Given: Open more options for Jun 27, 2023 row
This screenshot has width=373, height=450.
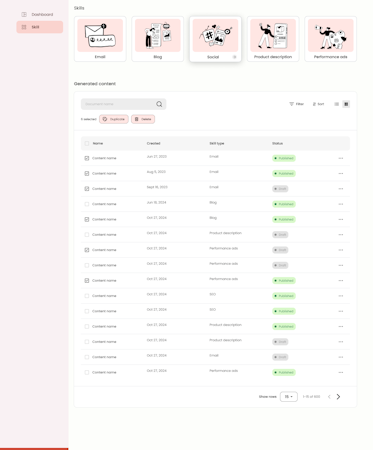Looking at the screenshot, I should pyautogui.click(x=341, y=158).
